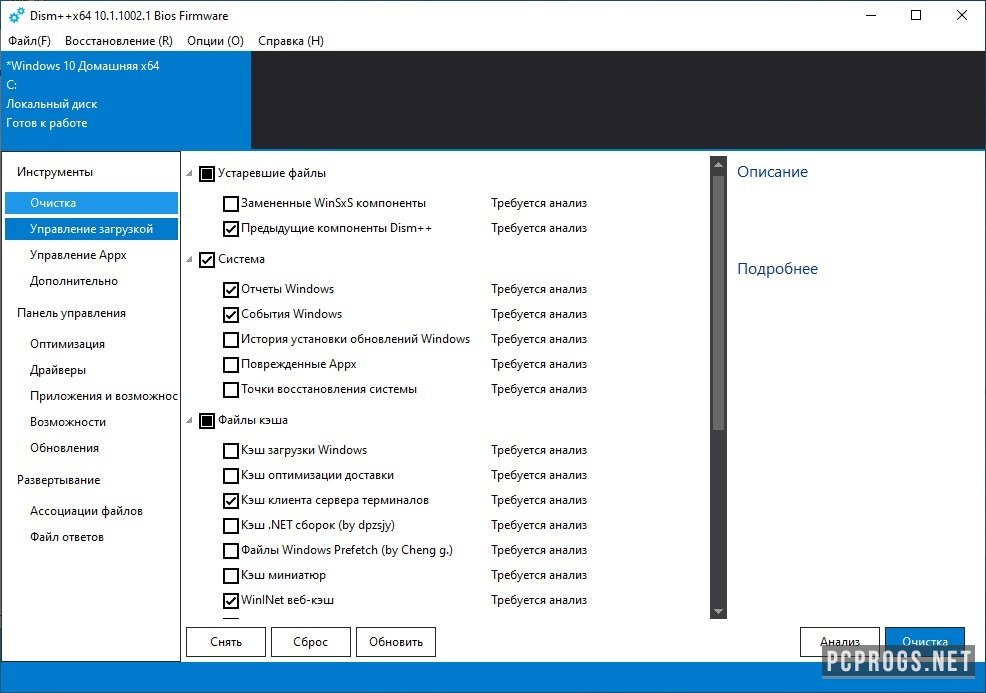Collapse the Устаревшие файлы group
986x693 pixels.
pyautogui.click(x=190, y=174)
